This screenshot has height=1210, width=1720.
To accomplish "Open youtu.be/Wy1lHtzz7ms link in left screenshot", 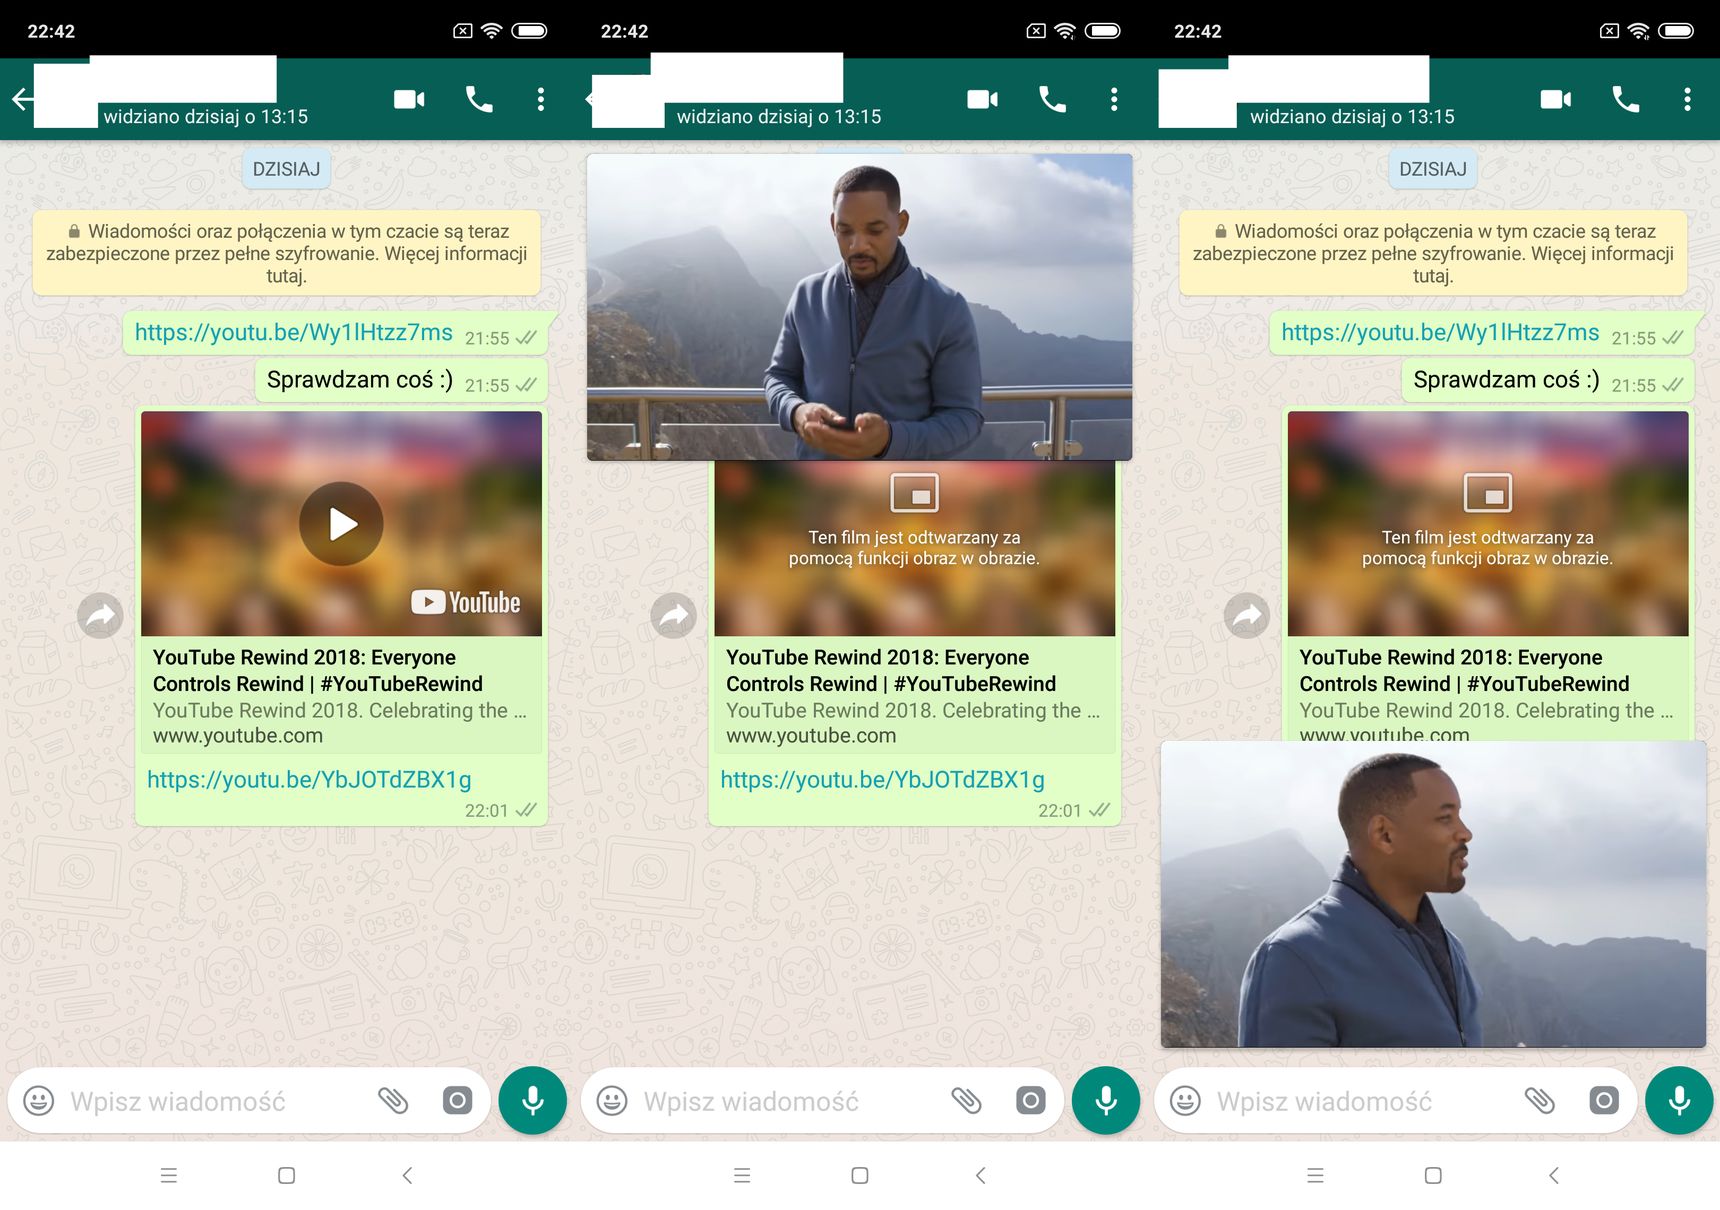I will pyautogui.click(x=293, y=332).
